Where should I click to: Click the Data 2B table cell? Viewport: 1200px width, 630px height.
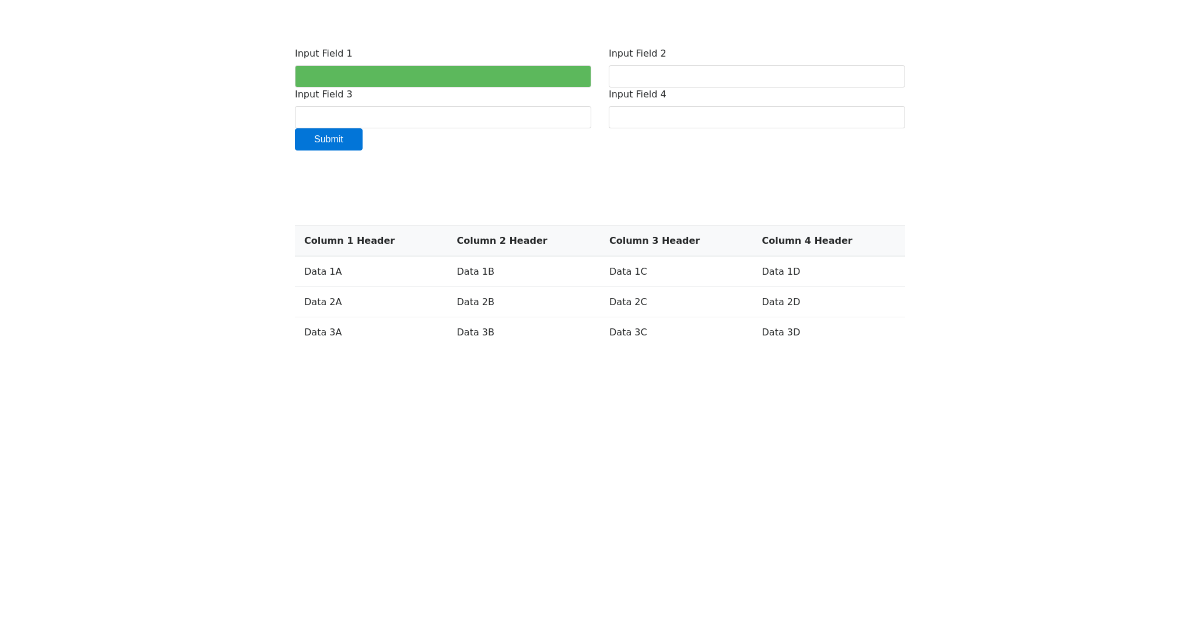[x=475, y=302]
